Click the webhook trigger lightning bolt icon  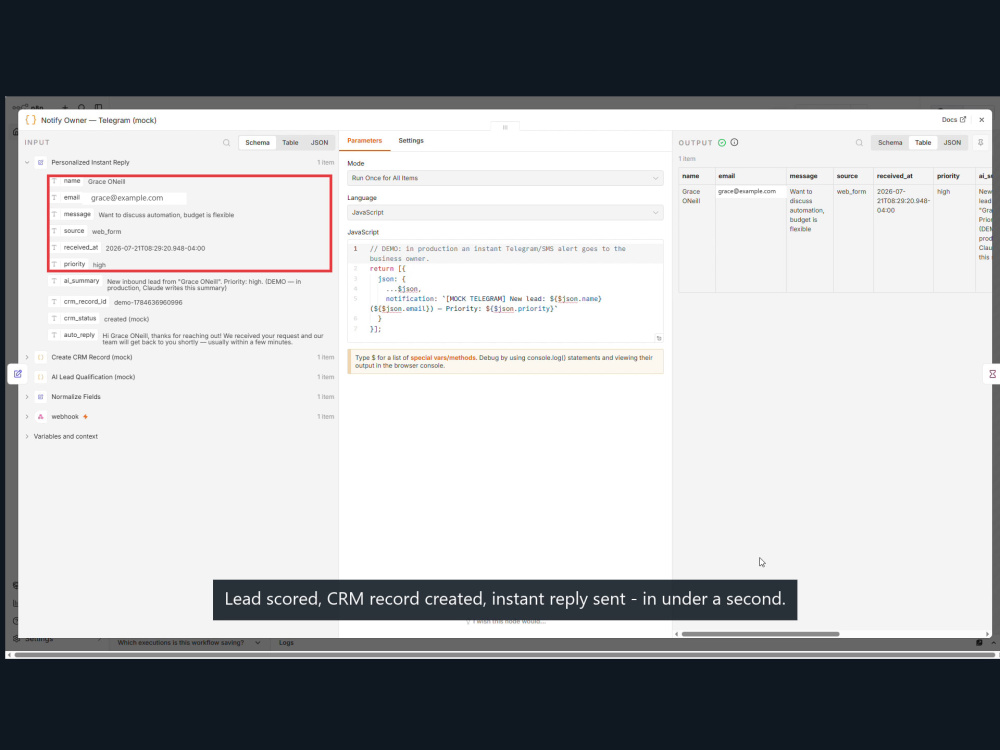click(x=85, y=416)
